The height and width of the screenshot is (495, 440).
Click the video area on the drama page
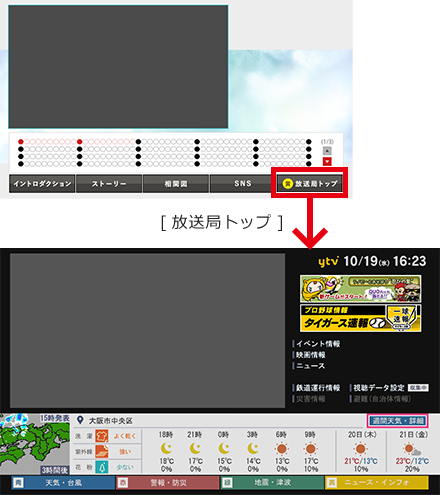[118, 67]
